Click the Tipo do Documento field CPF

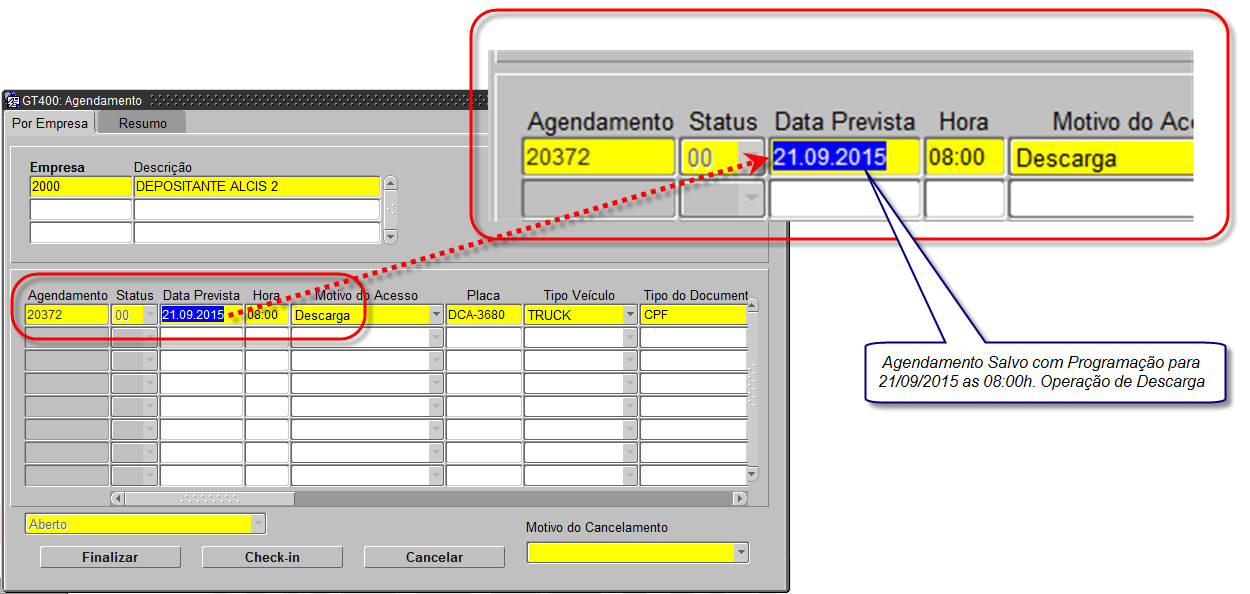point(694,315)
